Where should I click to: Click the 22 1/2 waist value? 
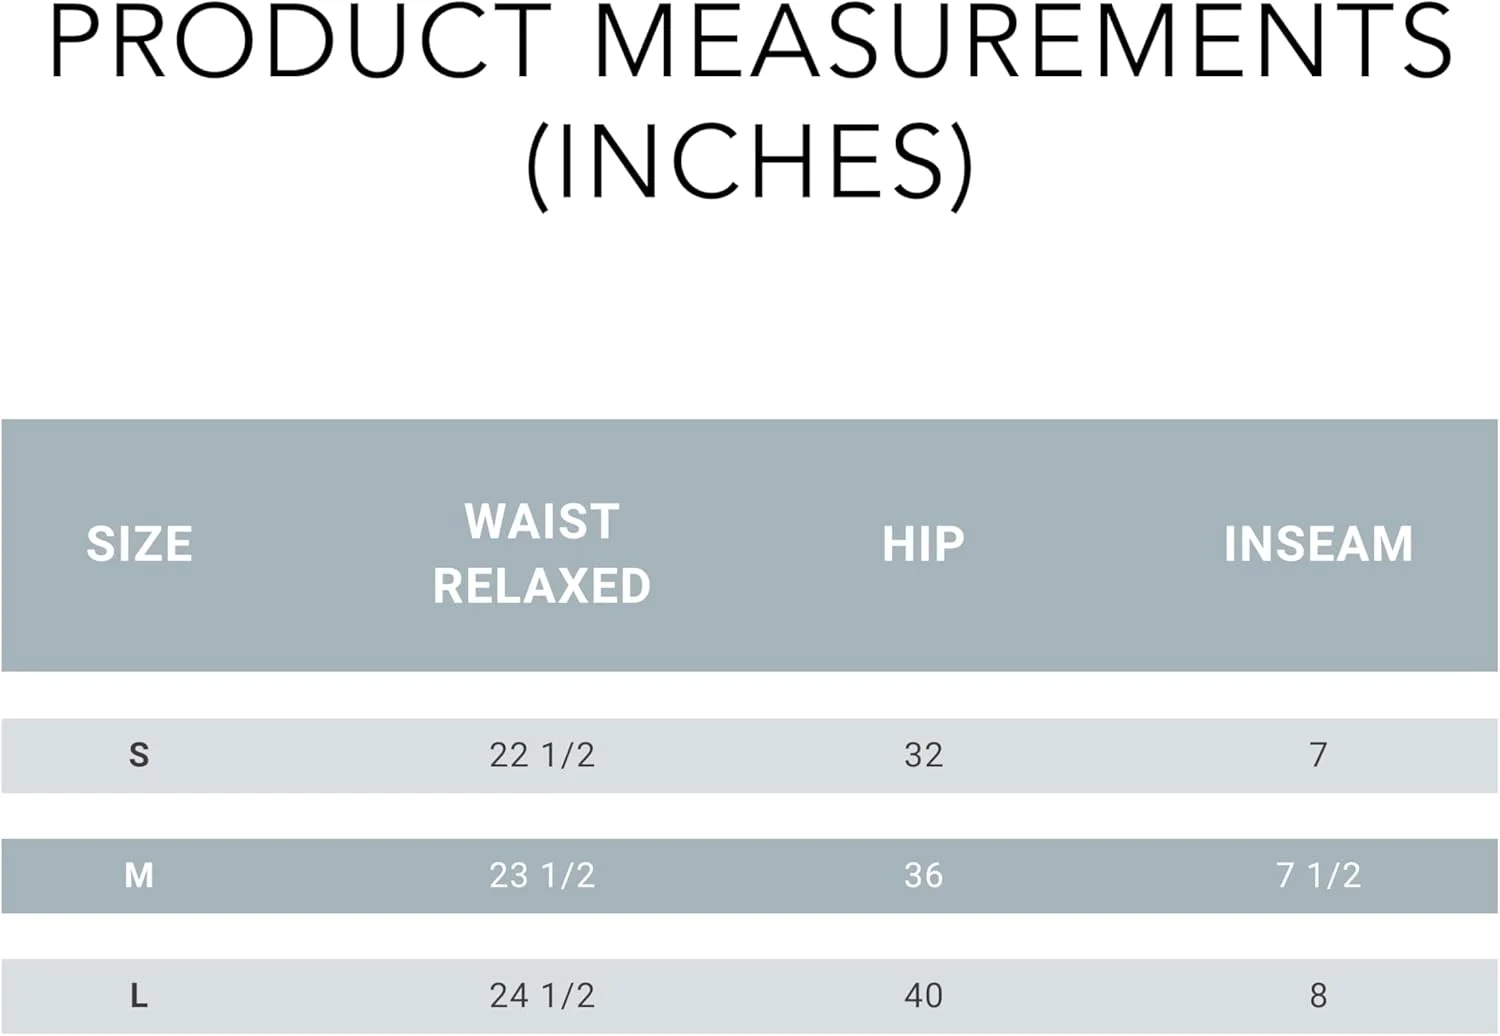(x=542, y=755)
